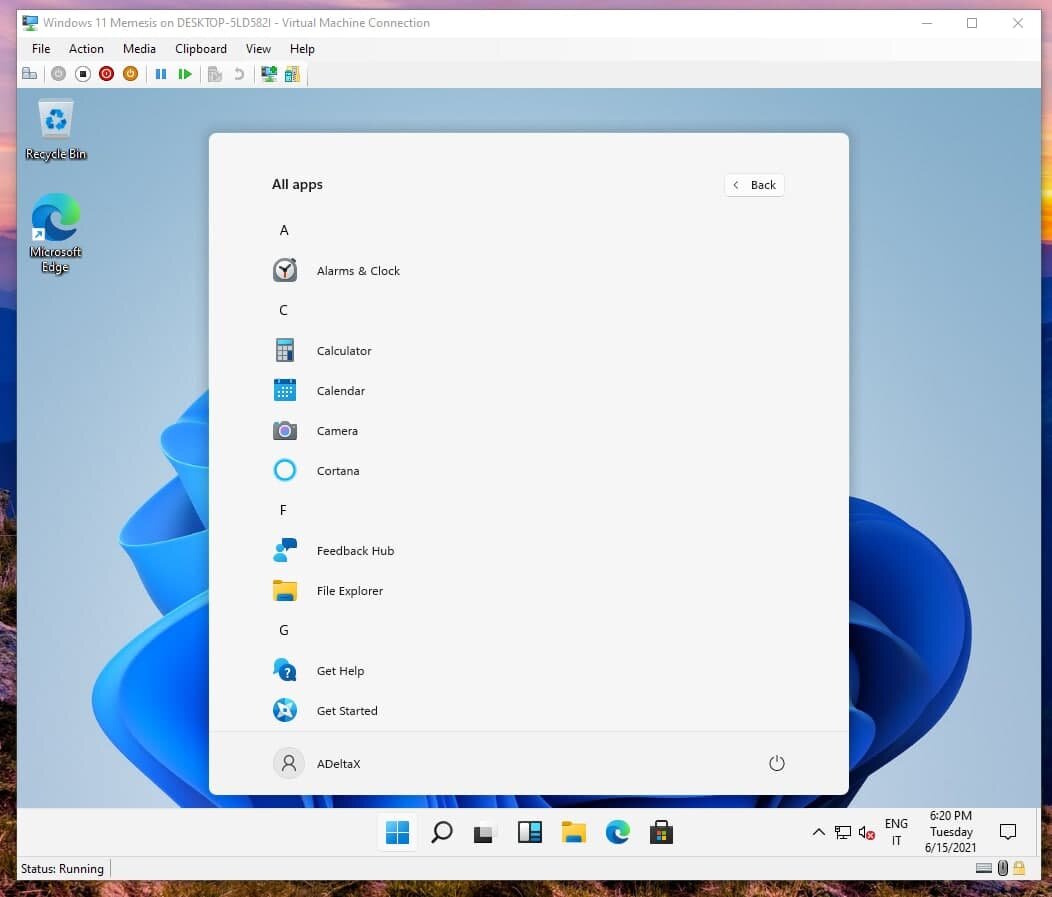1052x897 pixels.
Task: Open the Clipboard menu
Action: [201, 49]
